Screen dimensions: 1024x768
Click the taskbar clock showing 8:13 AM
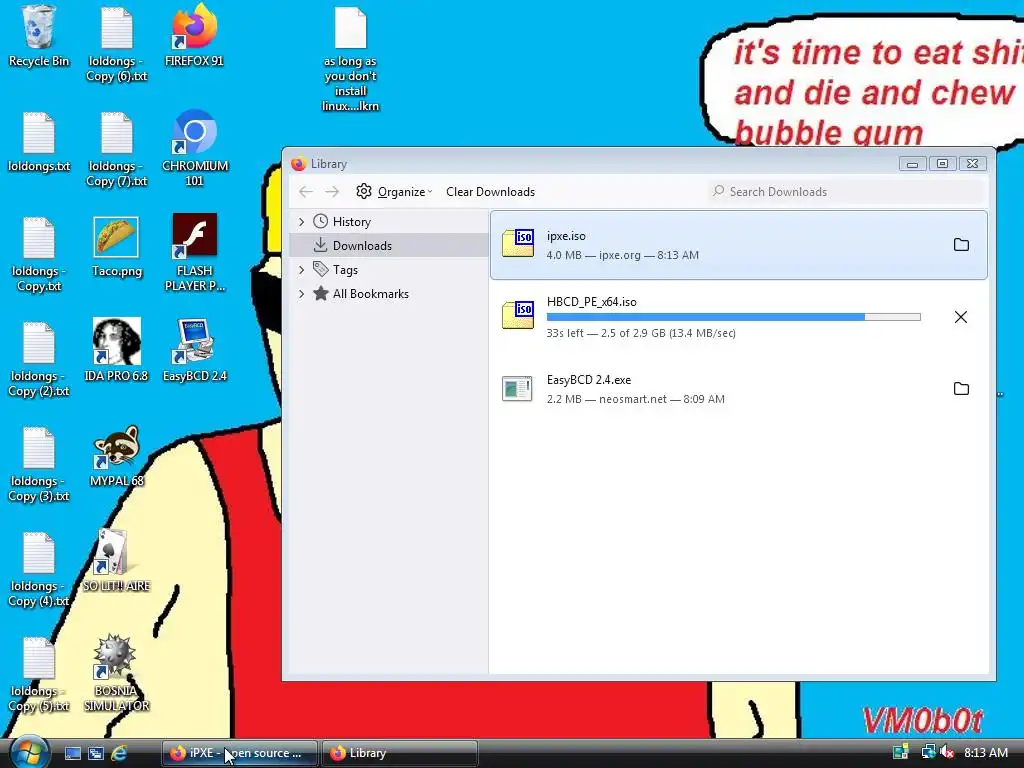pos(985,752)
